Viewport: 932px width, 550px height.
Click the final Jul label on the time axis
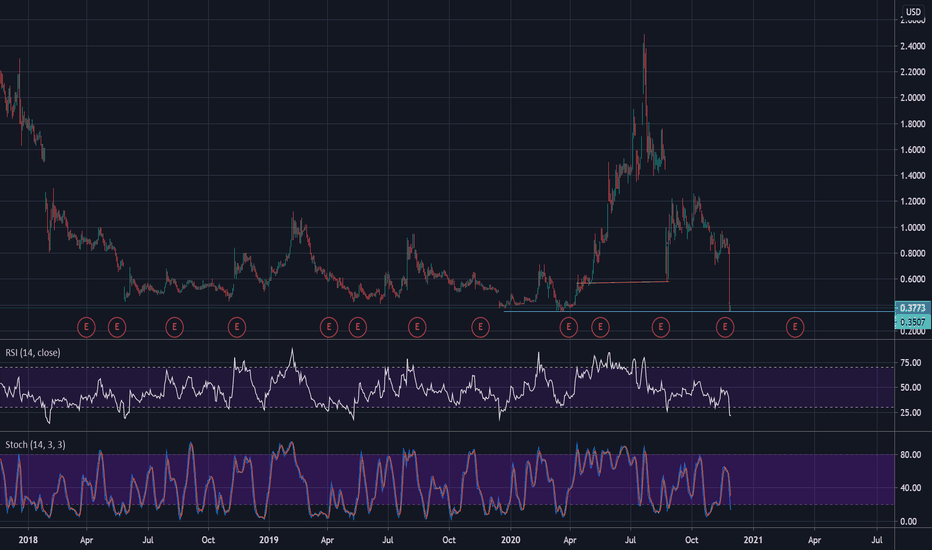(x=877, y=540)
